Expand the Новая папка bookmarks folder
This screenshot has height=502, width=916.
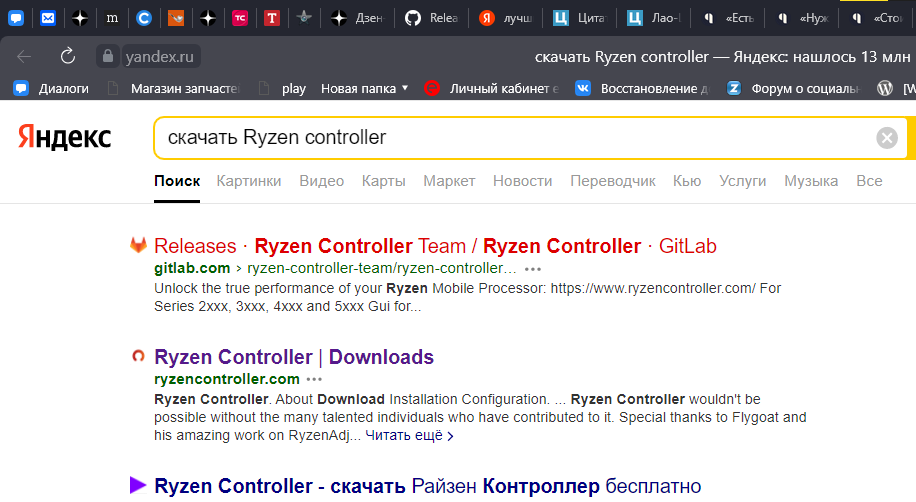point(365,88)
